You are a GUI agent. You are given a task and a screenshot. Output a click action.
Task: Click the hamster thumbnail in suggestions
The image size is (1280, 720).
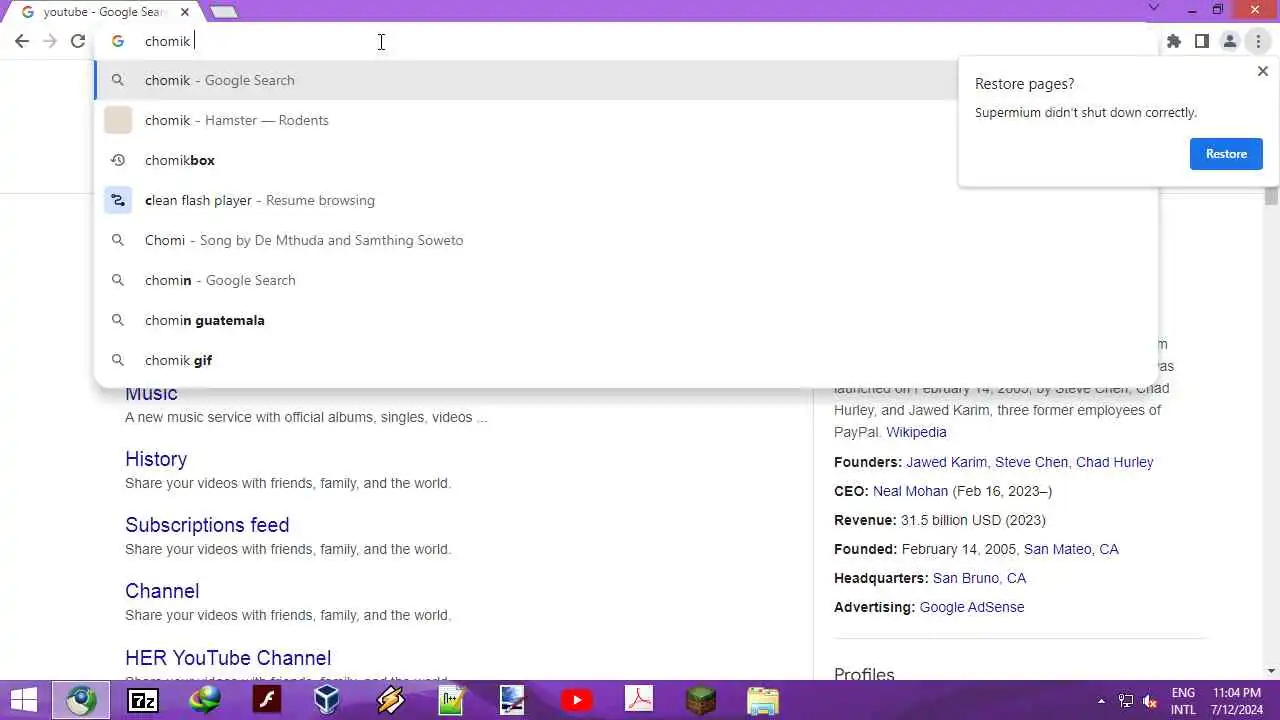tap(118, 120)
